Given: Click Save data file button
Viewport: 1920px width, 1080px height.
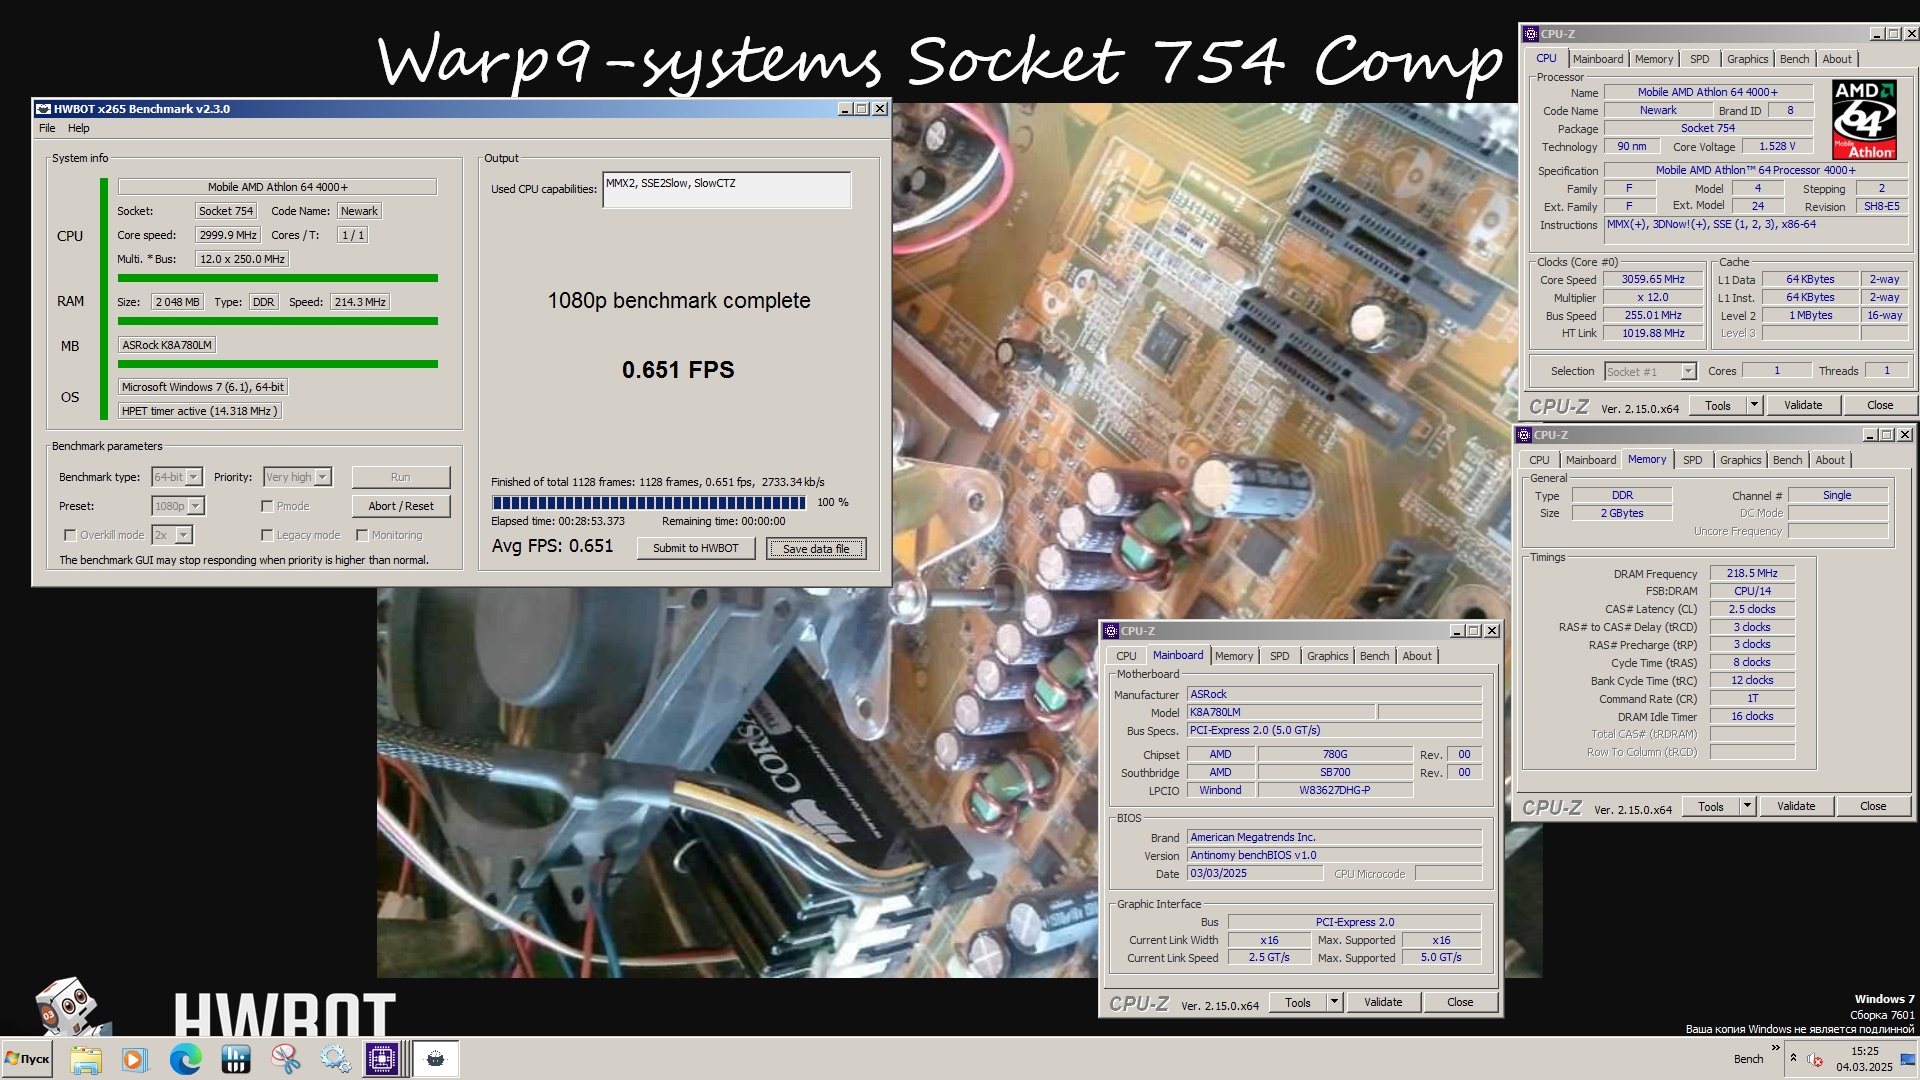Looking at the screenshot, I should tap(816, 548).
